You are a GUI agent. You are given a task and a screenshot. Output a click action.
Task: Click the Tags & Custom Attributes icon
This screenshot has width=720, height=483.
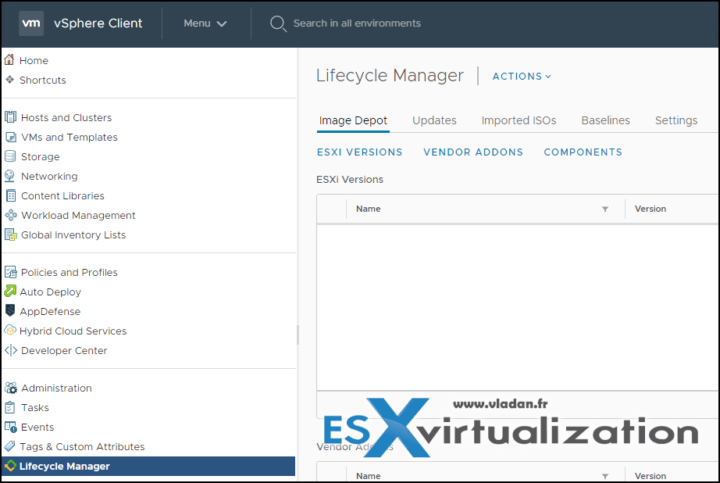click(x=10, y=446)
